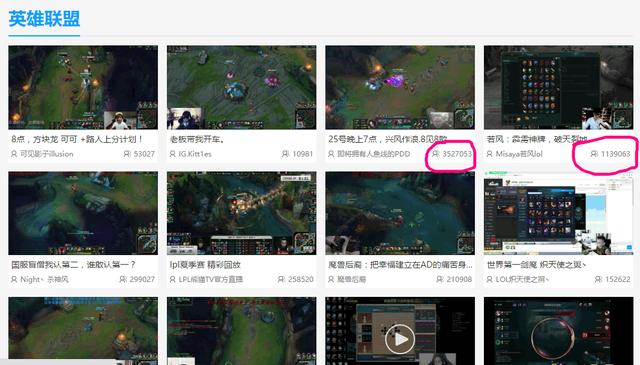Viewport: 640px width, 365px height.
Task: Click user icon beside Misaya若风lol
Action: click(x=489, y=154)
